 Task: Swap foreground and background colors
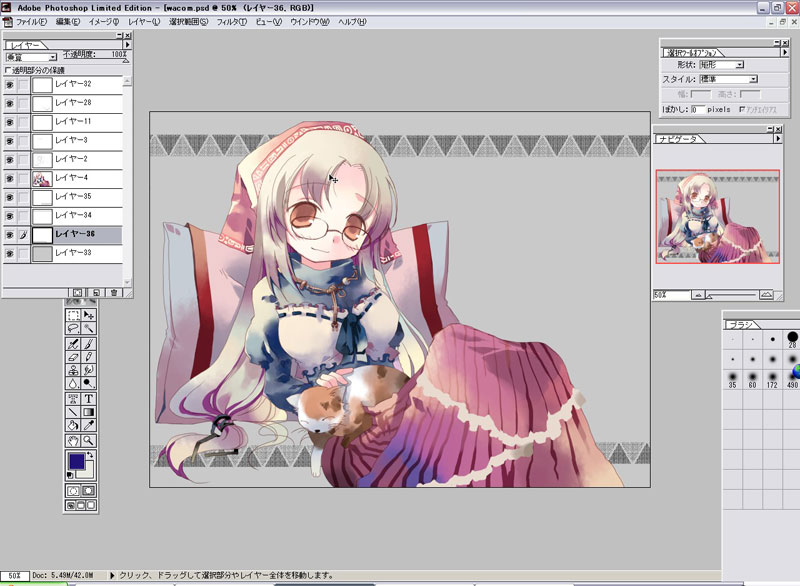point(90,454)
